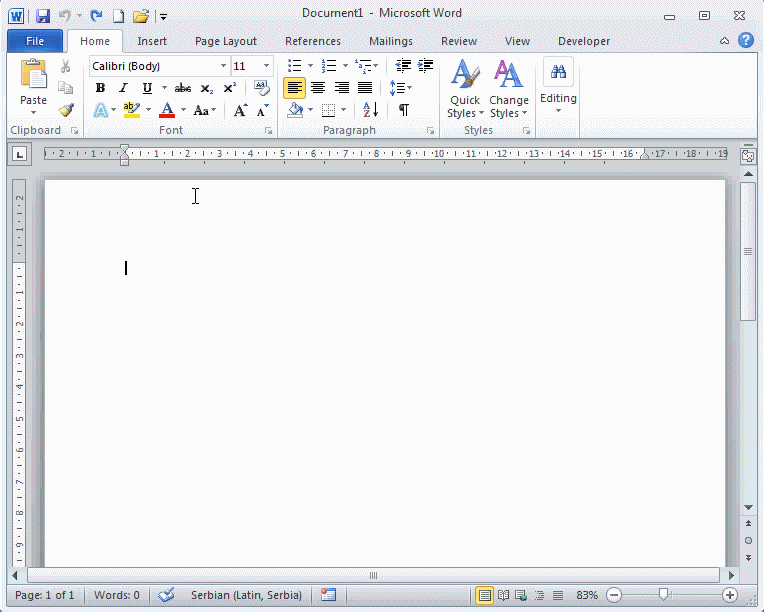This screenshot has width=764, height=612.
Task: Click Serbian (Latin, Serbia) language button
Action: 246,595
